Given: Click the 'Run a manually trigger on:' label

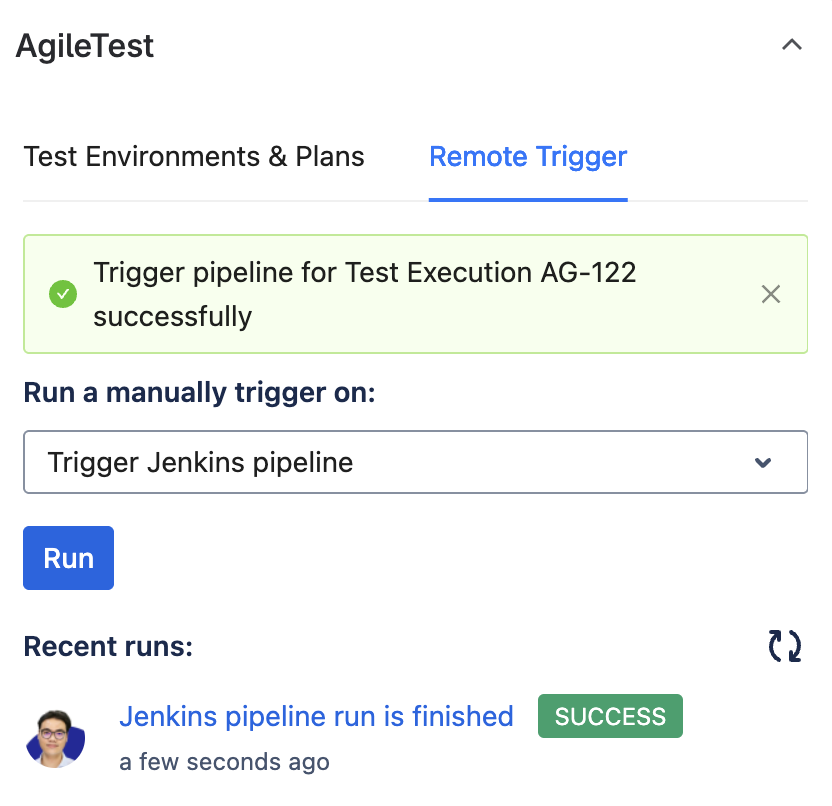Looking at the screenshot, I should point(199,393).
